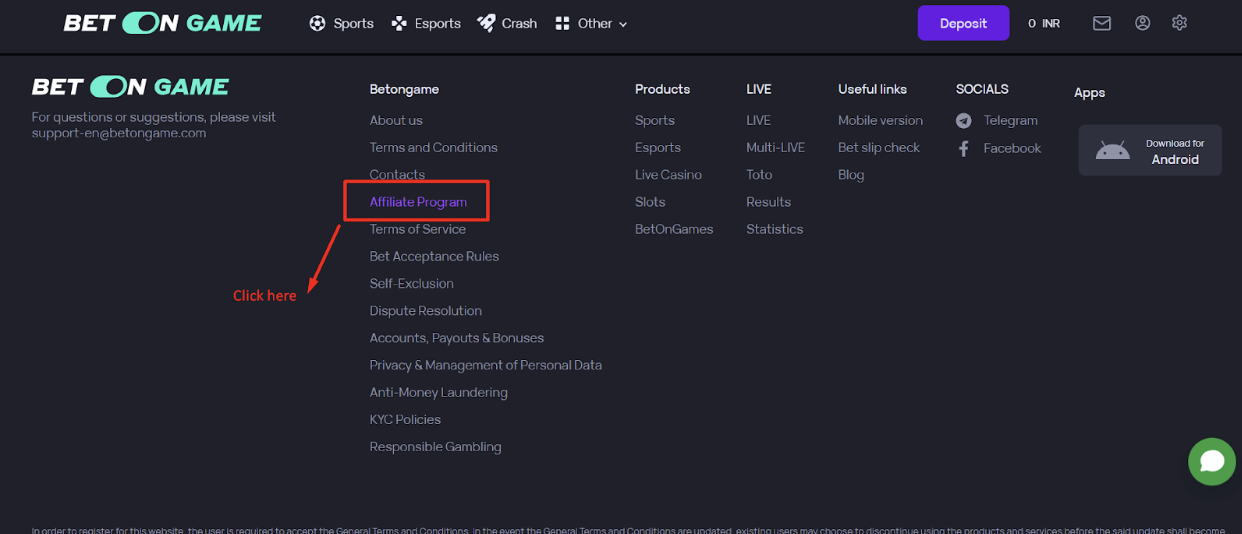Open the Dispute Resolution link
The image size is (1242, 534).
(x=426, y=310)
